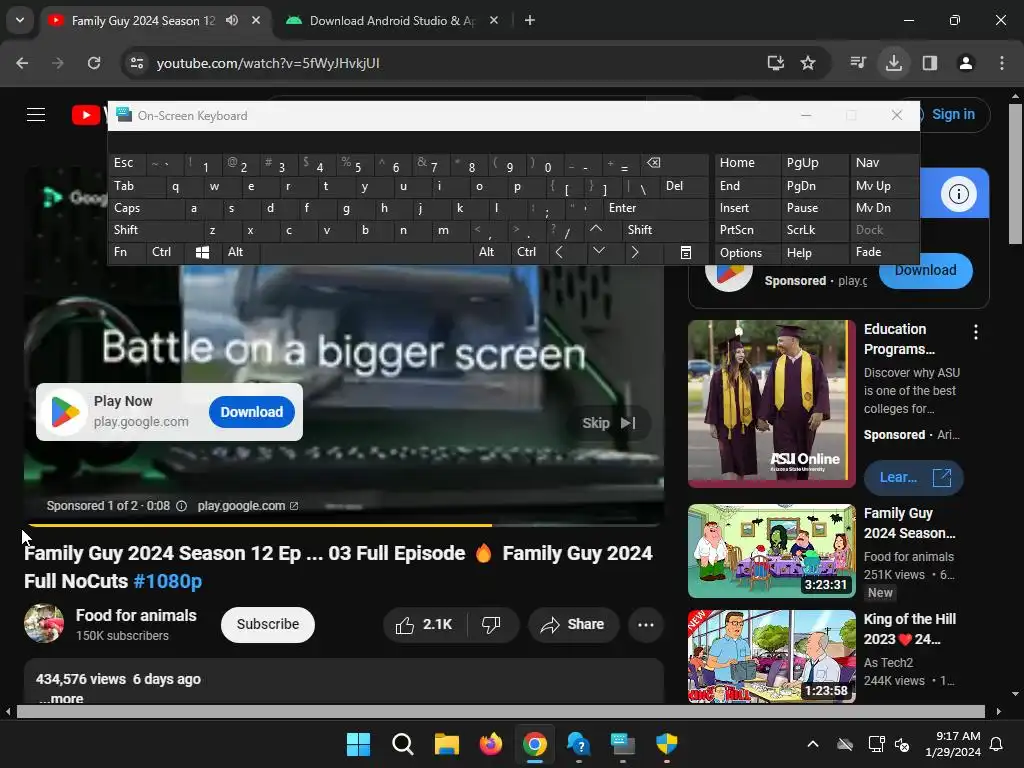Click Sign in on YouTube
The height and width of the screenshot is (768, 1024).
[953, 114]
